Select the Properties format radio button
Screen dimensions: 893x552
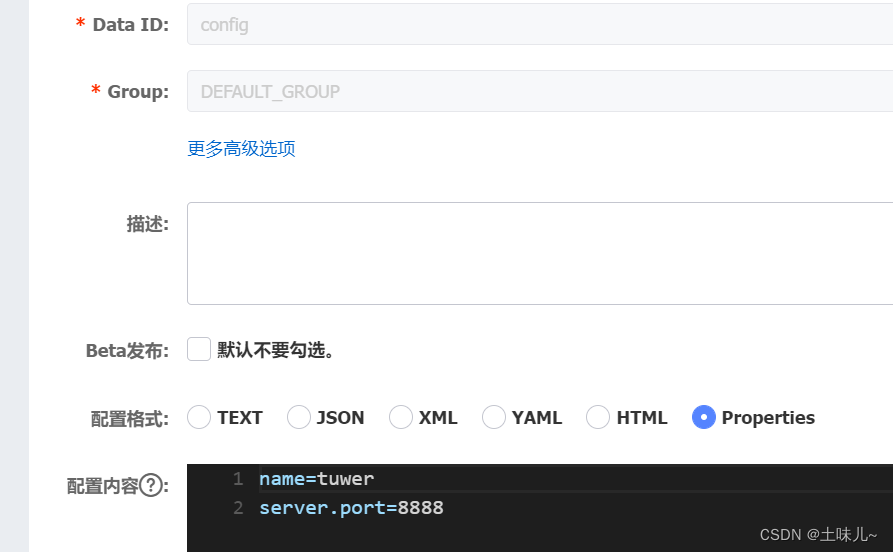click(703, 417)
